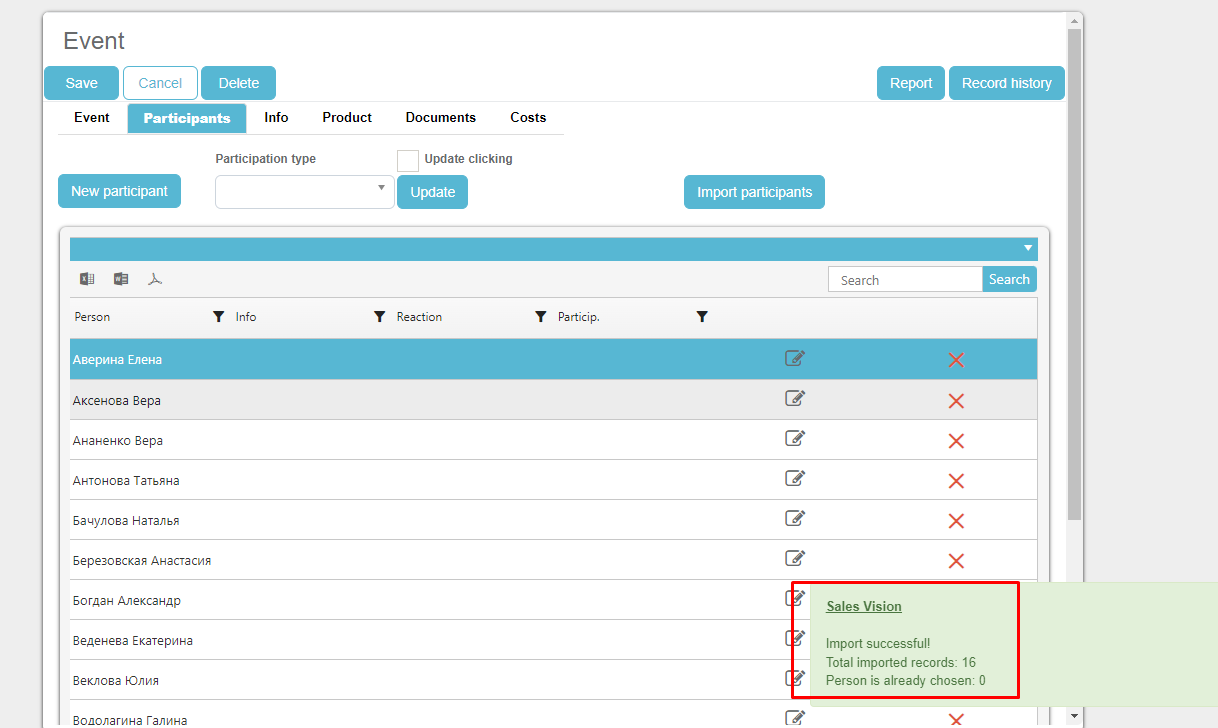
Task: Open filter for Reaction column
Action: tap(541, 317)
